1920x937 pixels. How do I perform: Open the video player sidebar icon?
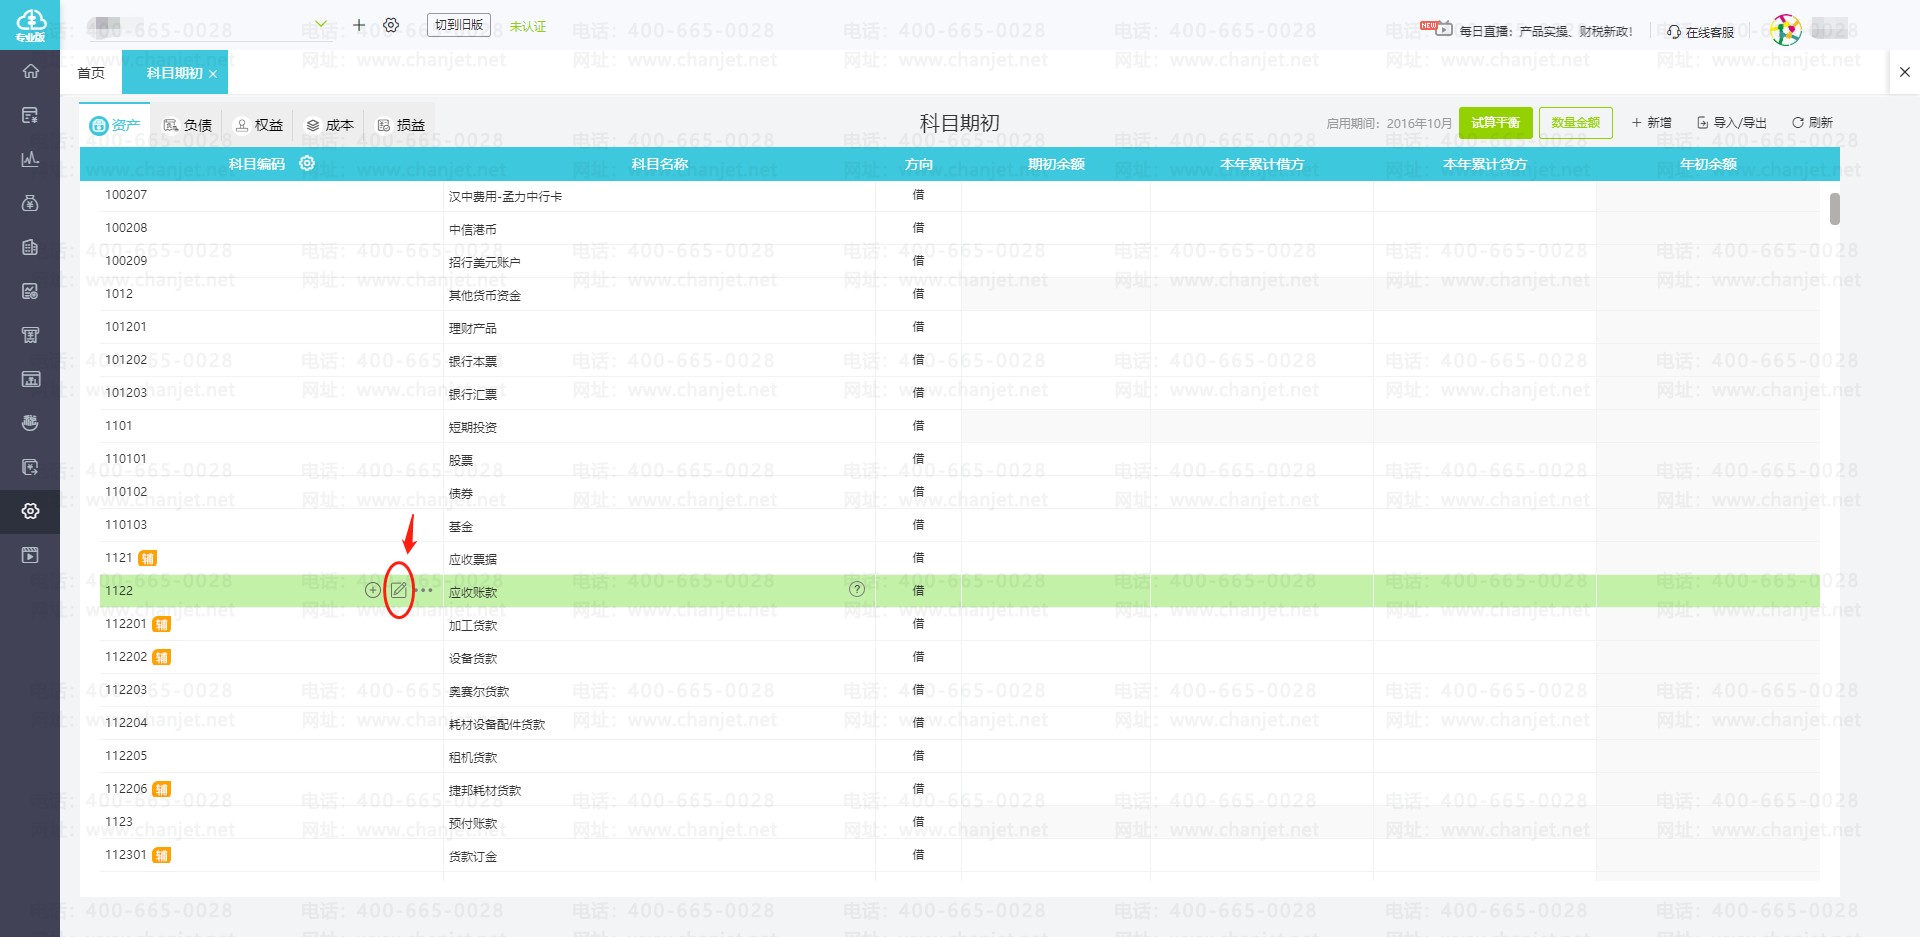pyautogui.click(x=30, y=555)
